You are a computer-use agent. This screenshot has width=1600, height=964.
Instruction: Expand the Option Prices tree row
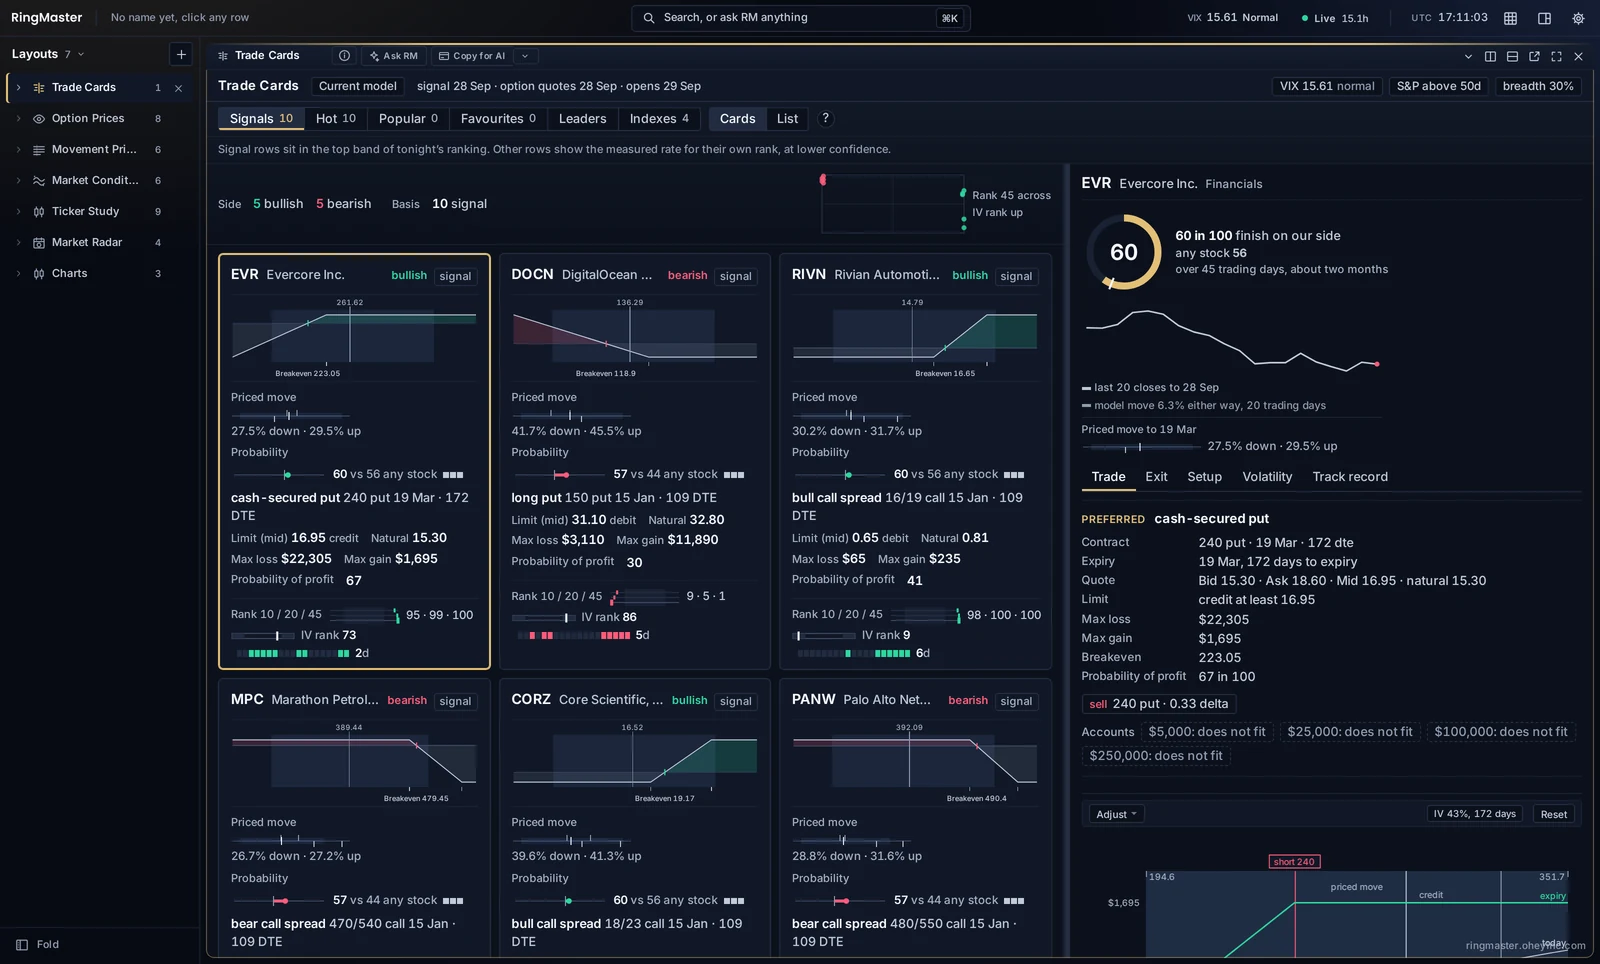[18, 119]
